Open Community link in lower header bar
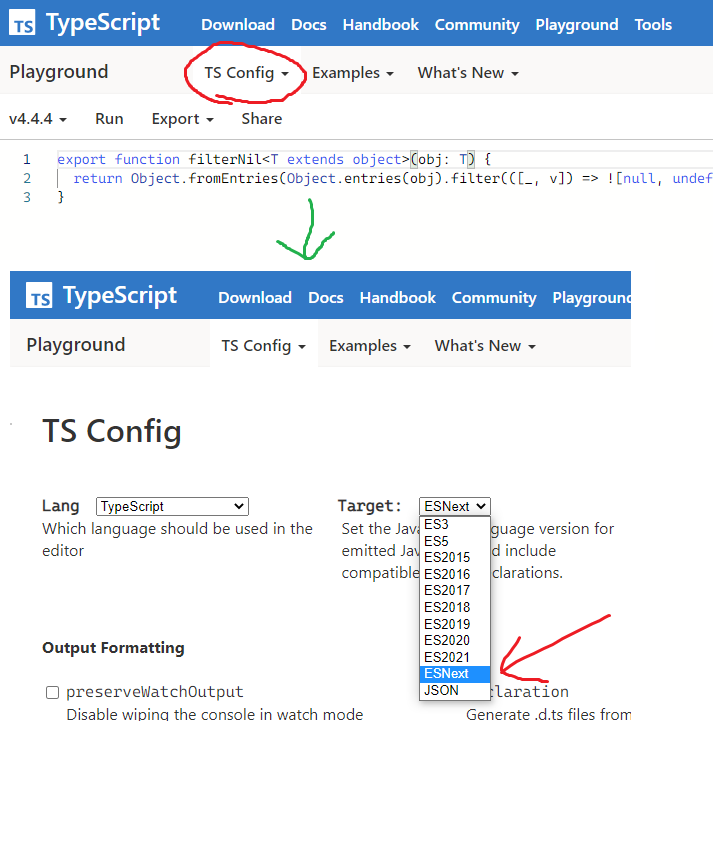Screen dimensions: 723x850 coord(494,298)
